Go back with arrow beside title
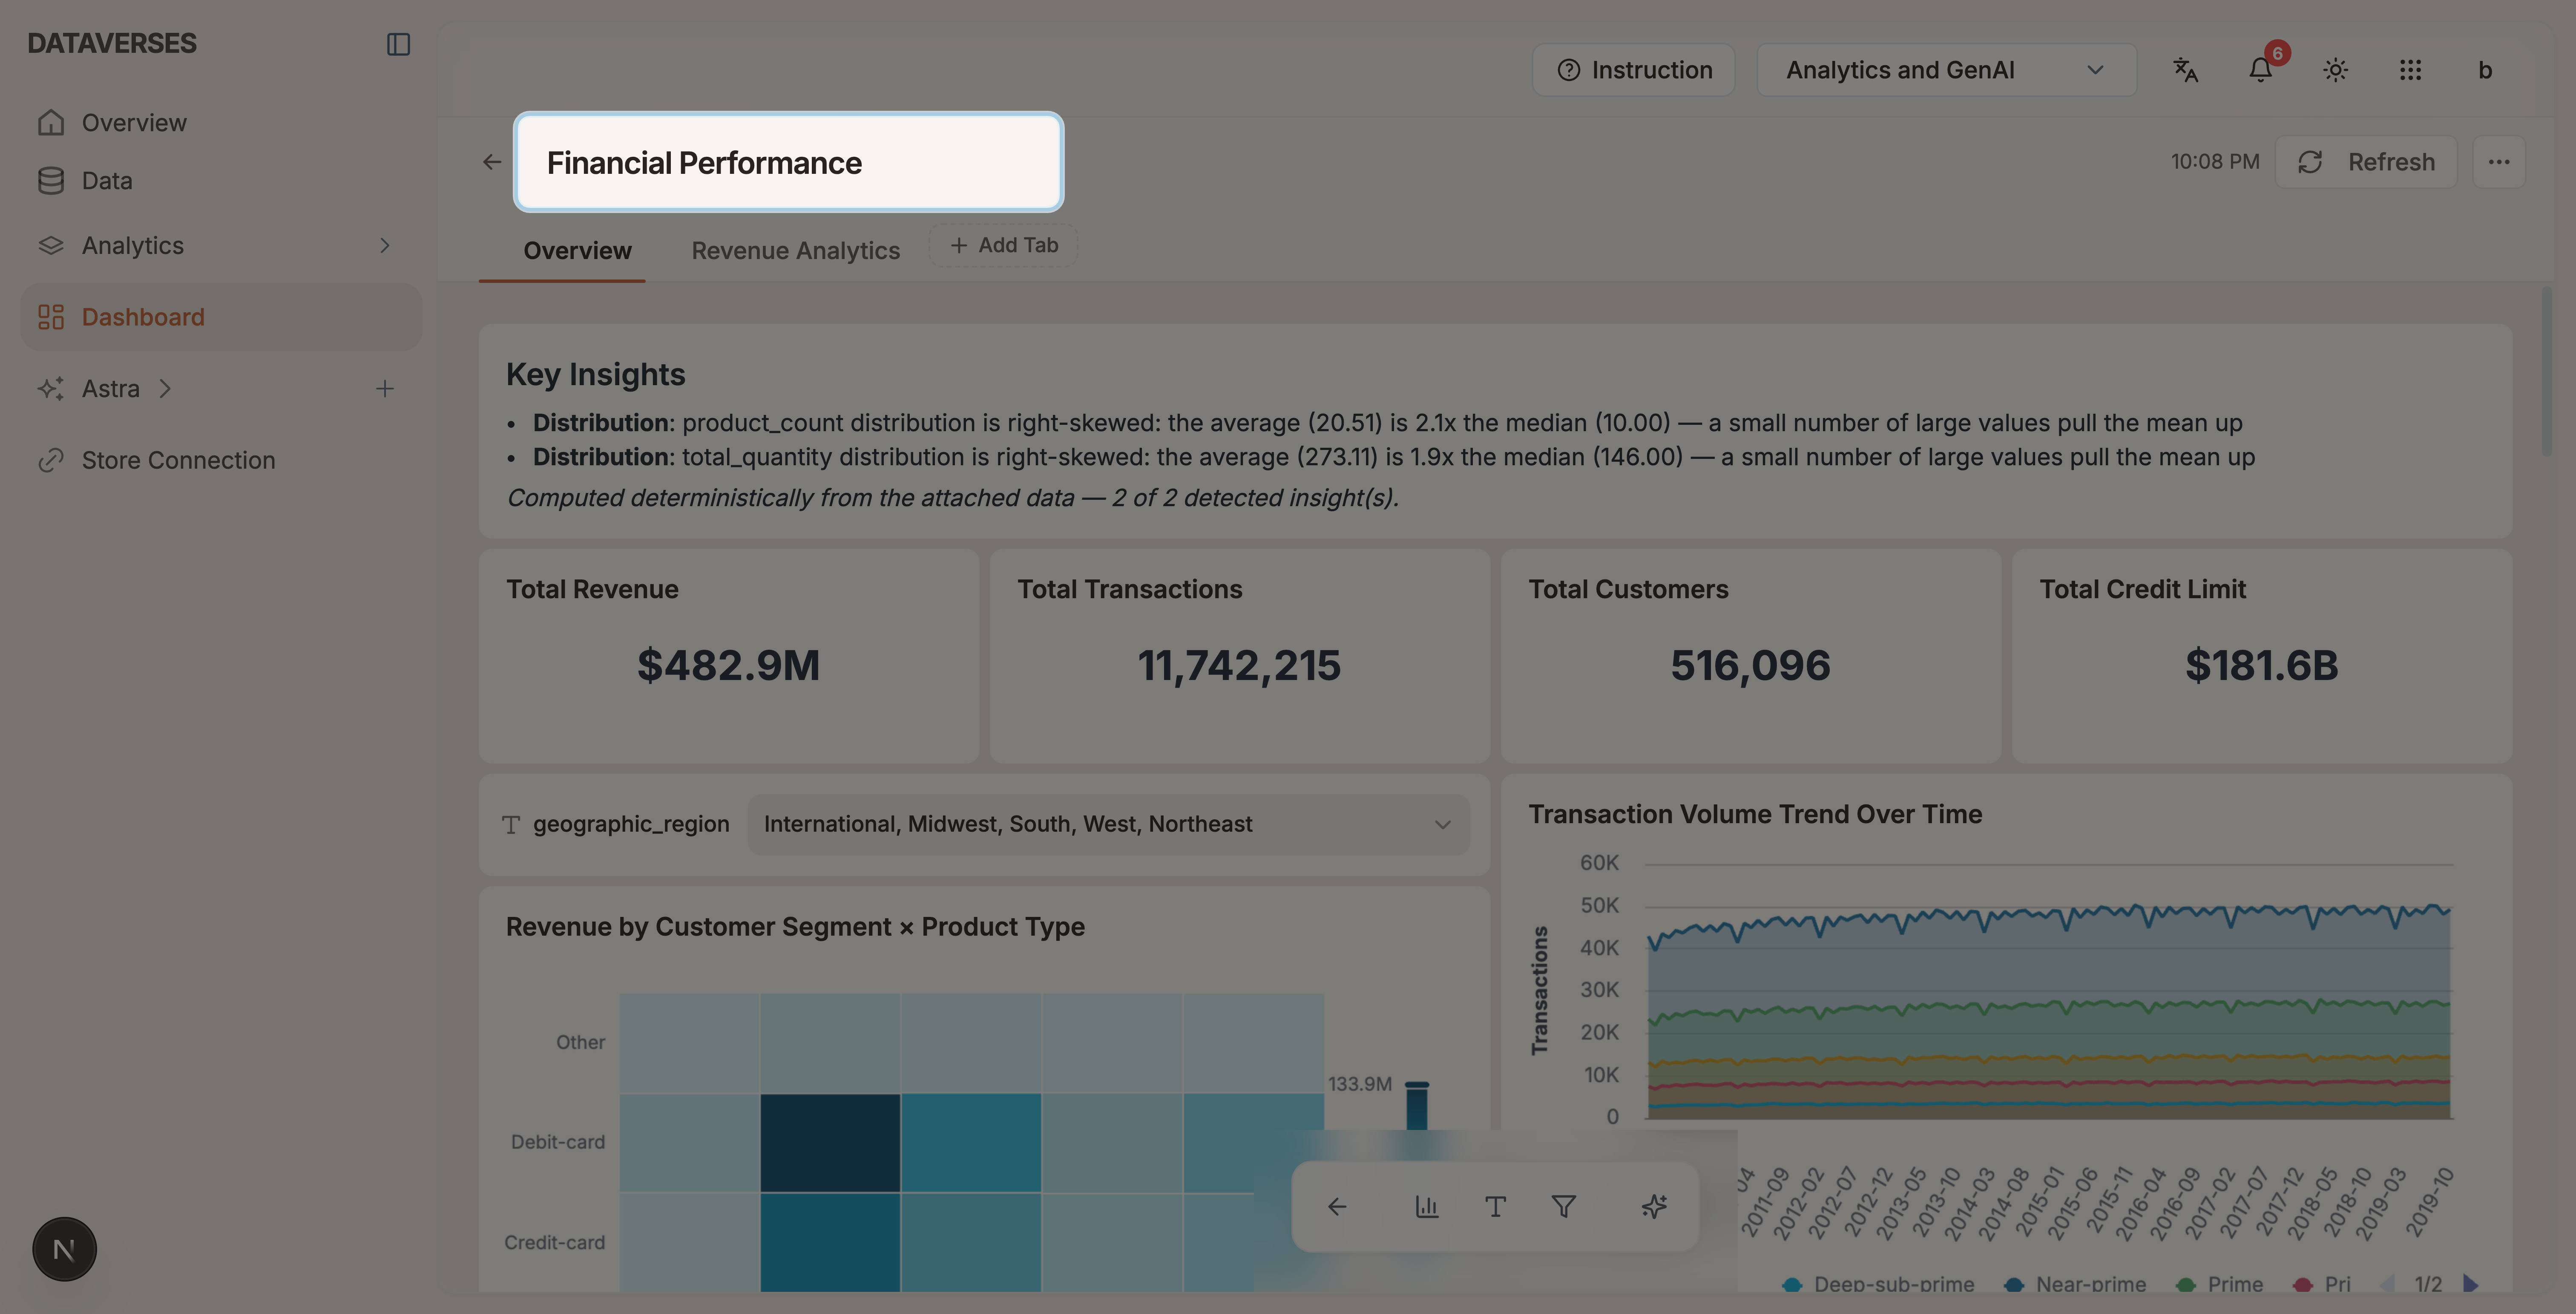The height and width of the screenshot is (1314, 2576). point(491,162)
